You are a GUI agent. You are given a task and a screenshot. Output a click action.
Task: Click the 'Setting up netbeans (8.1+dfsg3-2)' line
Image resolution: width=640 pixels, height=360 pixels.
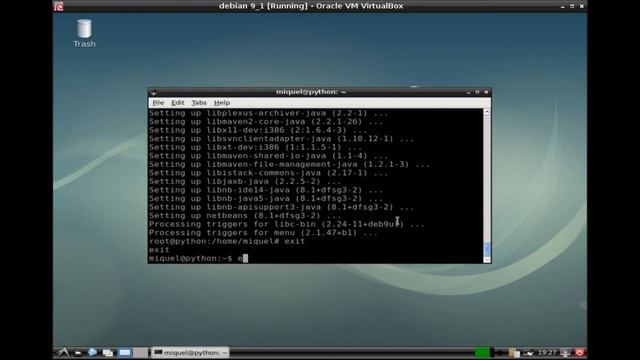tap(244, 216)
